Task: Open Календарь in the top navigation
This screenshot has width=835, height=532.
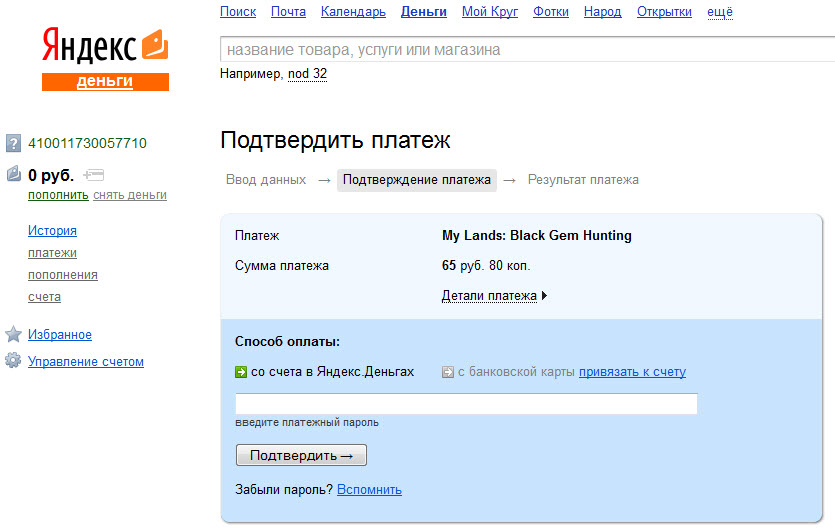Action: pos(353,12)
